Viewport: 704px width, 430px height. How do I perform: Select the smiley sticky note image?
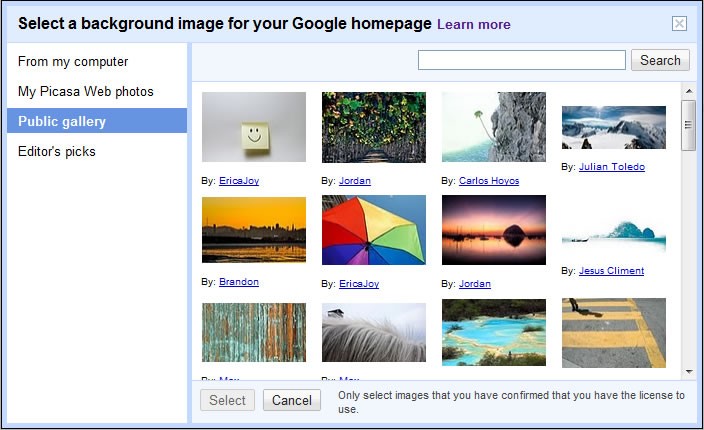[254, 127]
